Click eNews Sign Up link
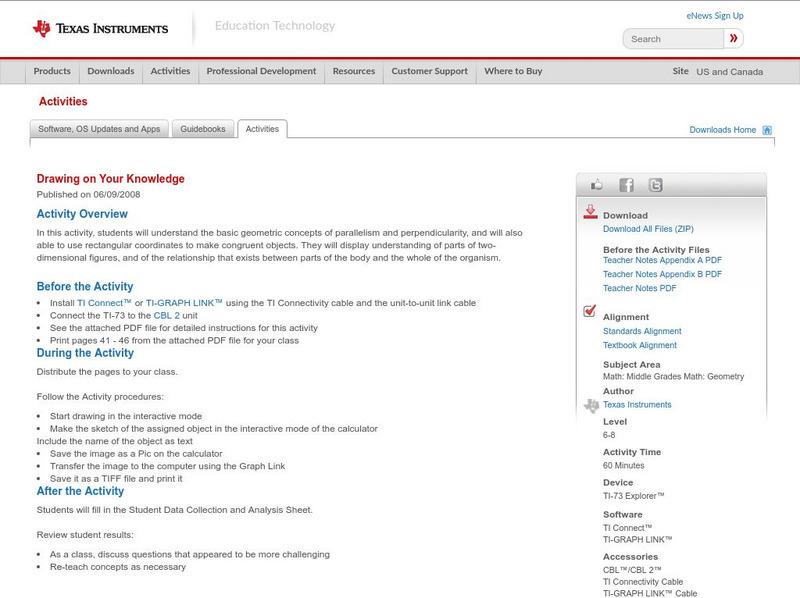 tap(715, 16)
